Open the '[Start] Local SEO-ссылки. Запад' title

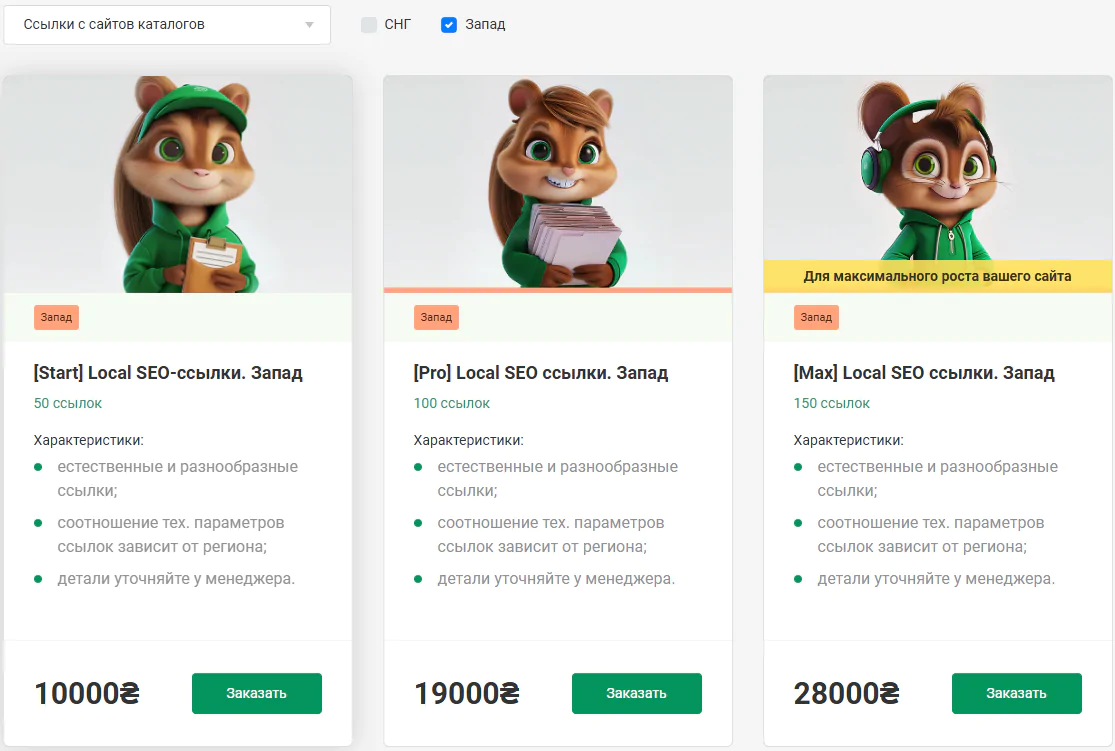pos(168,373)
